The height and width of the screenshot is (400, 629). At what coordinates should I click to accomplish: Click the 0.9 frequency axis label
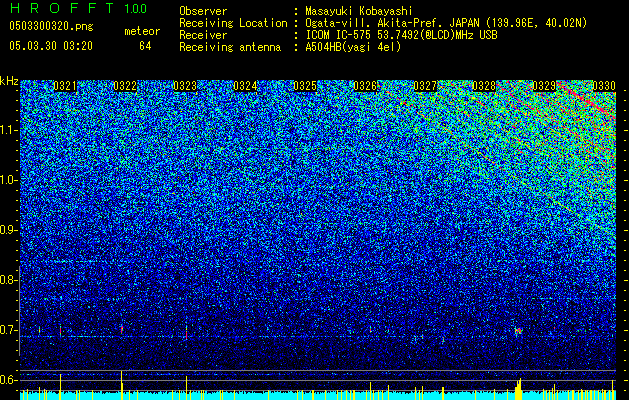[8, 230]
